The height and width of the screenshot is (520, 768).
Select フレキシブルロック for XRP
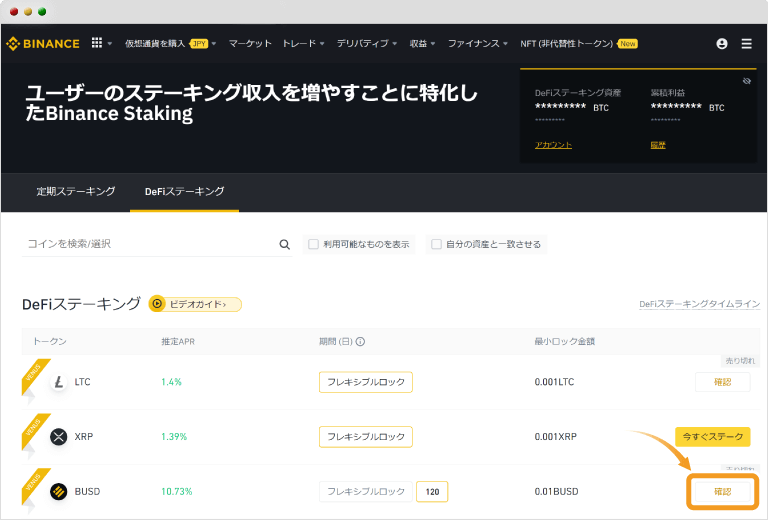pos(366,437)
